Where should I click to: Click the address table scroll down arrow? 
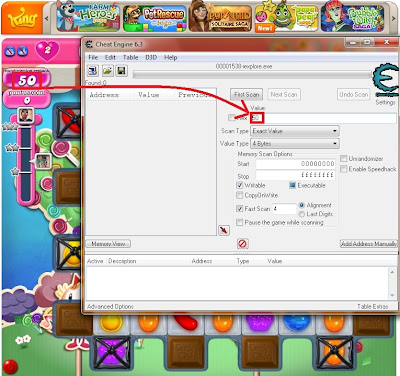pos(392,295)
